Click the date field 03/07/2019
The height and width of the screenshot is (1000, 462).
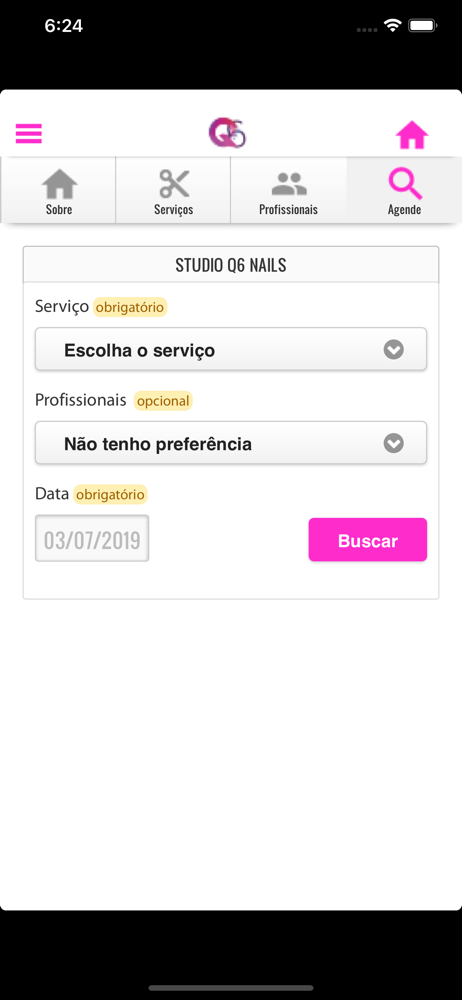(92, 539)
